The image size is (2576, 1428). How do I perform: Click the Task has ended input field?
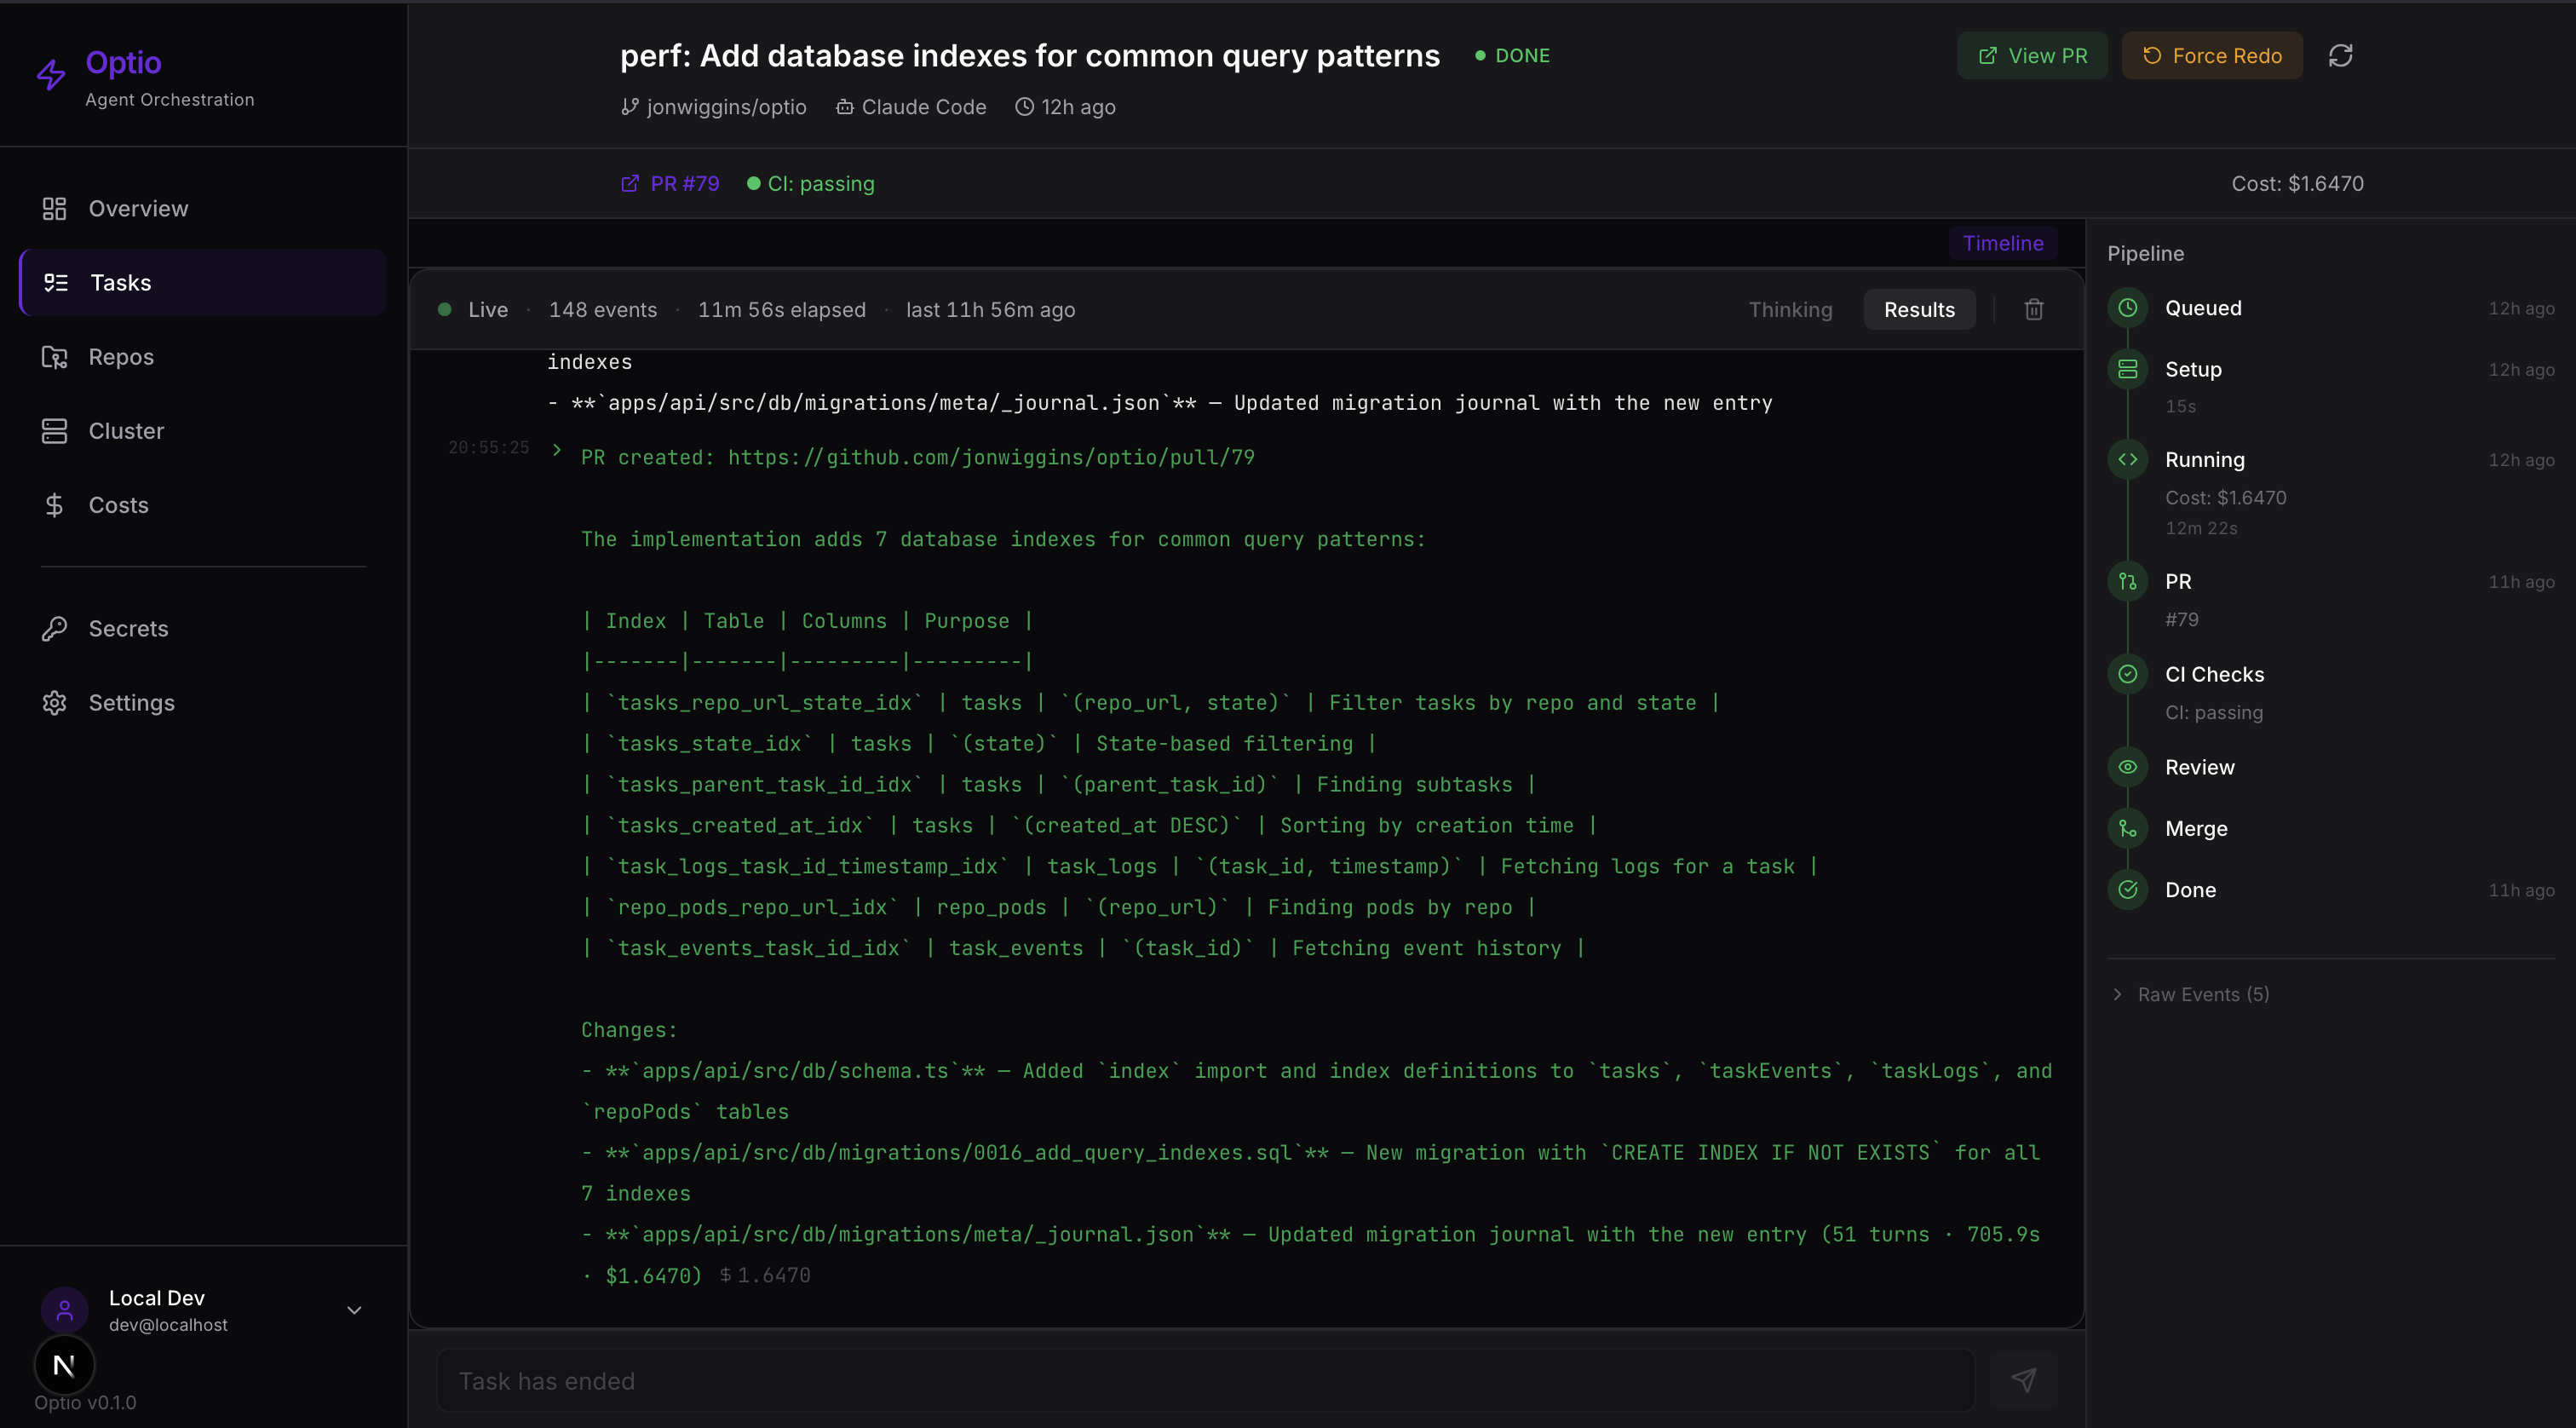pyautogui.click(x=1205, y=1380)
